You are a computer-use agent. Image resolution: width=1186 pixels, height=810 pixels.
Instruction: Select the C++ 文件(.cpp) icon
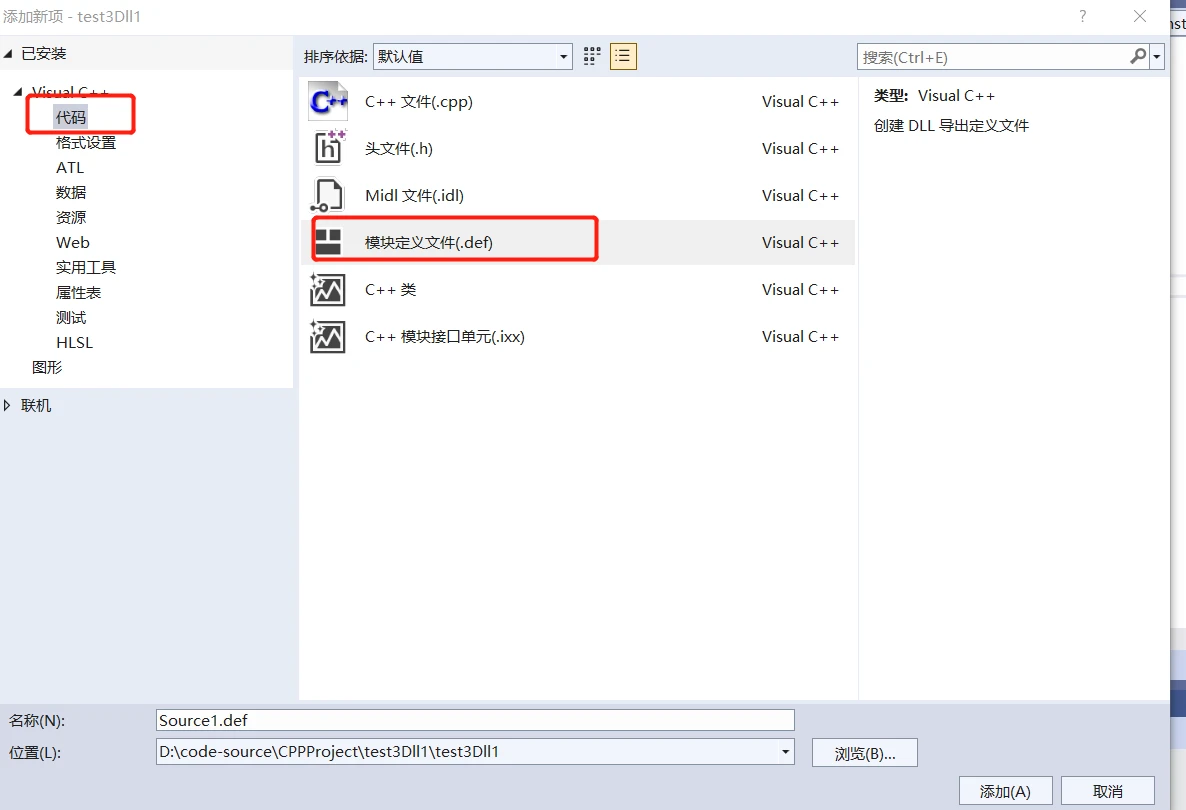pos(328,101)
